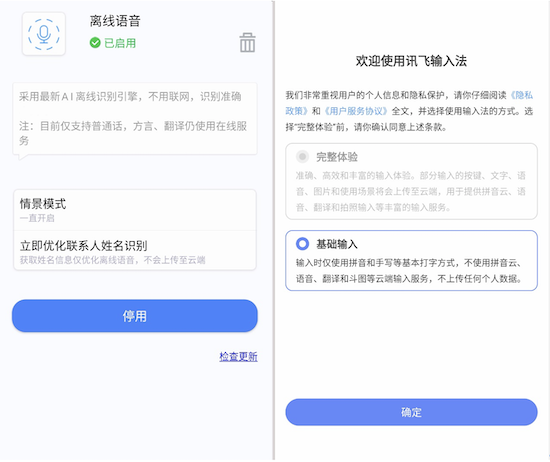Click the 基础输入 option card description

coord(410,270)
